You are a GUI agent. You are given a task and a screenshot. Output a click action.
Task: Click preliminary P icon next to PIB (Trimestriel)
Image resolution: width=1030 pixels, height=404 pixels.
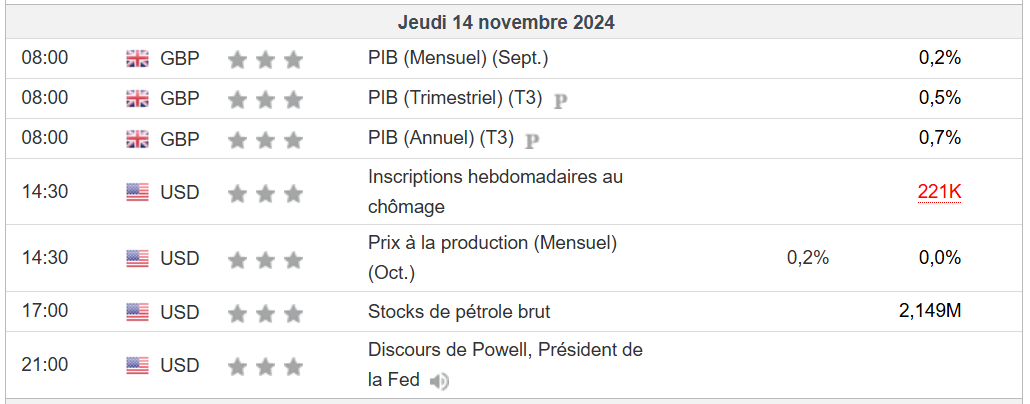tap(561, 100)
